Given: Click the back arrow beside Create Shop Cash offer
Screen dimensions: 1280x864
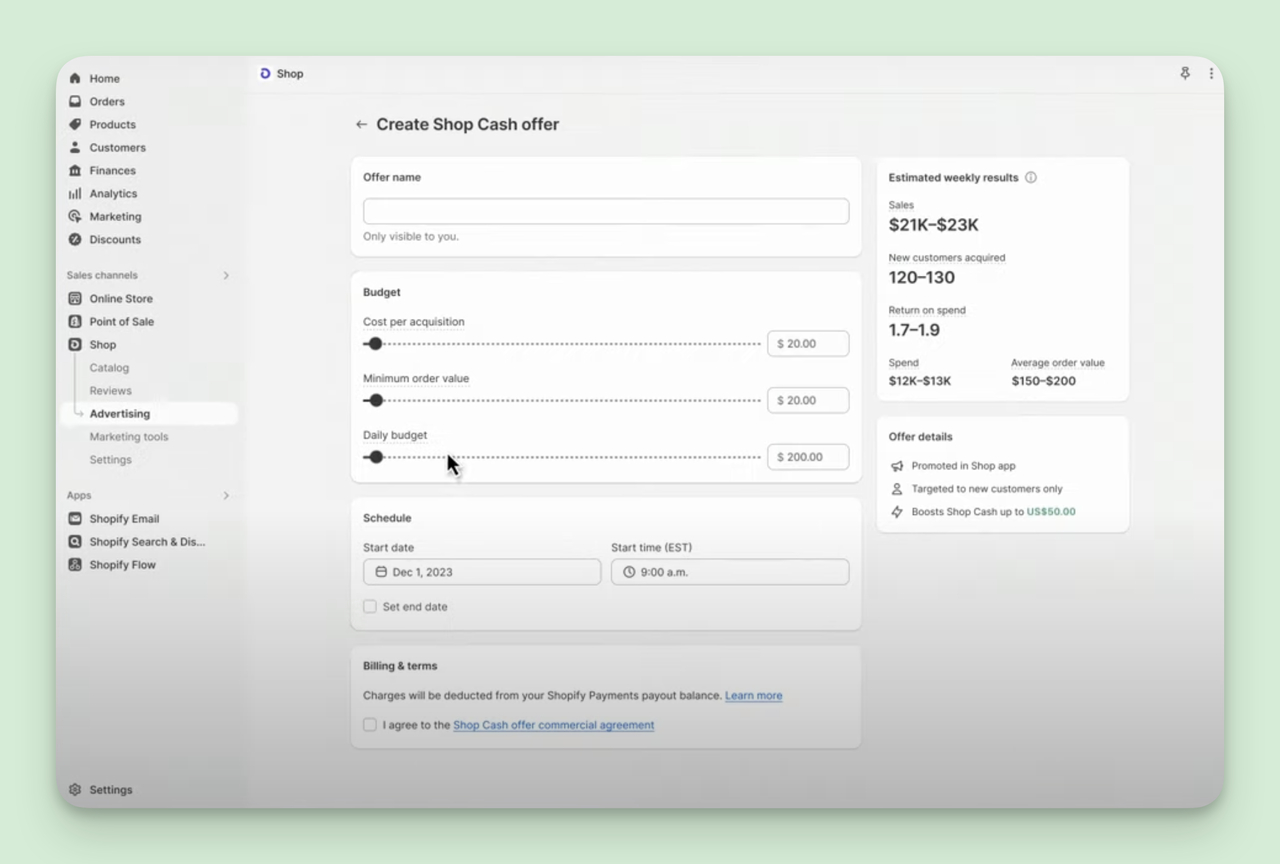Looking at the screenshot, I should click(x=361, y=125).
